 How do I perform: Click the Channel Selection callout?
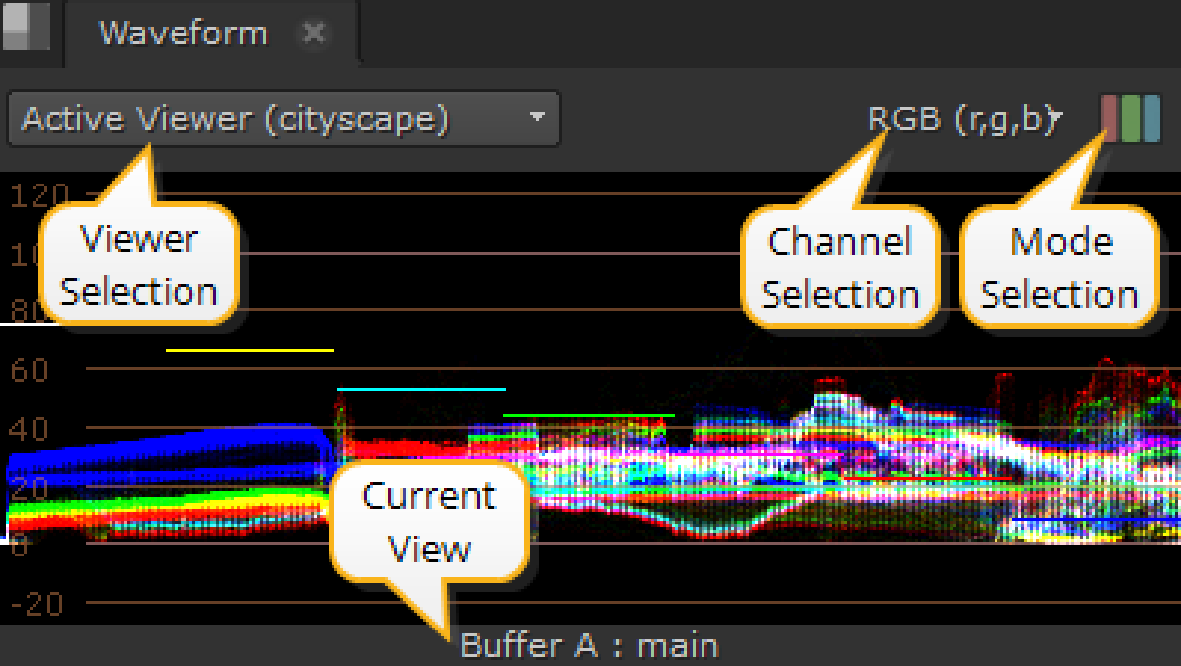840,268
